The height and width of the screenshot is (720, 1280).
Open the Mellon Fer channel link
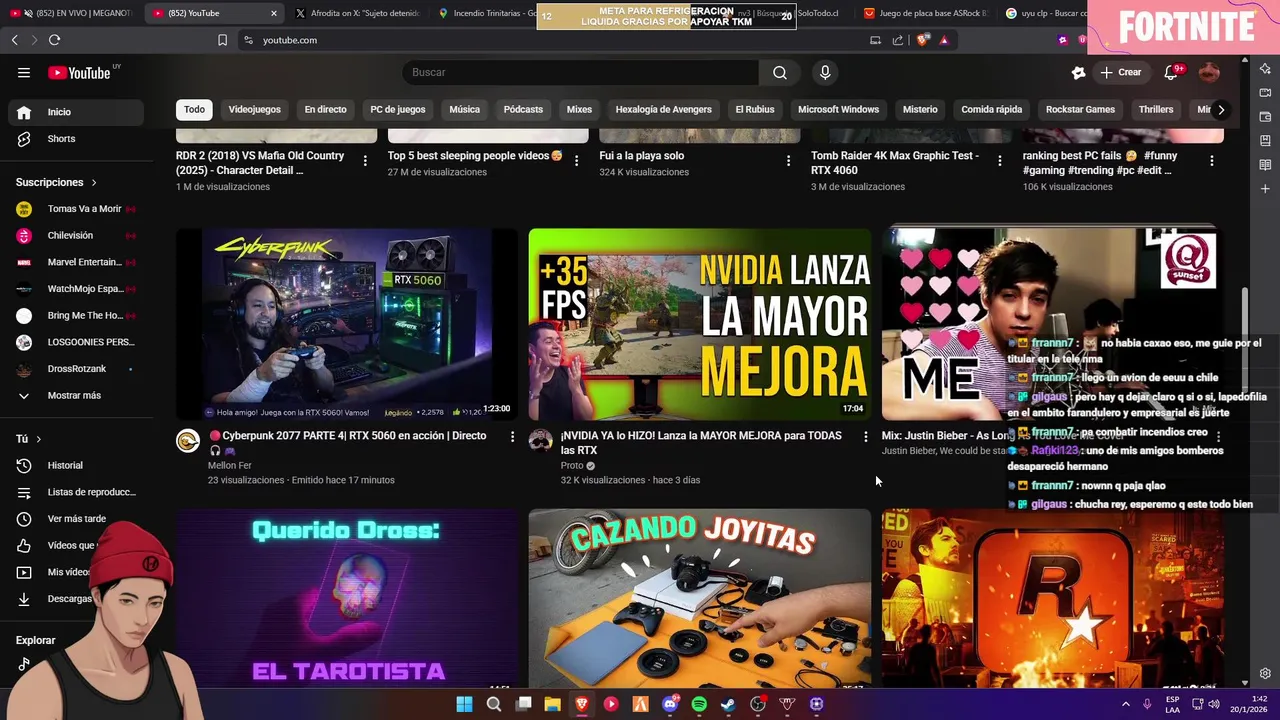229,466
